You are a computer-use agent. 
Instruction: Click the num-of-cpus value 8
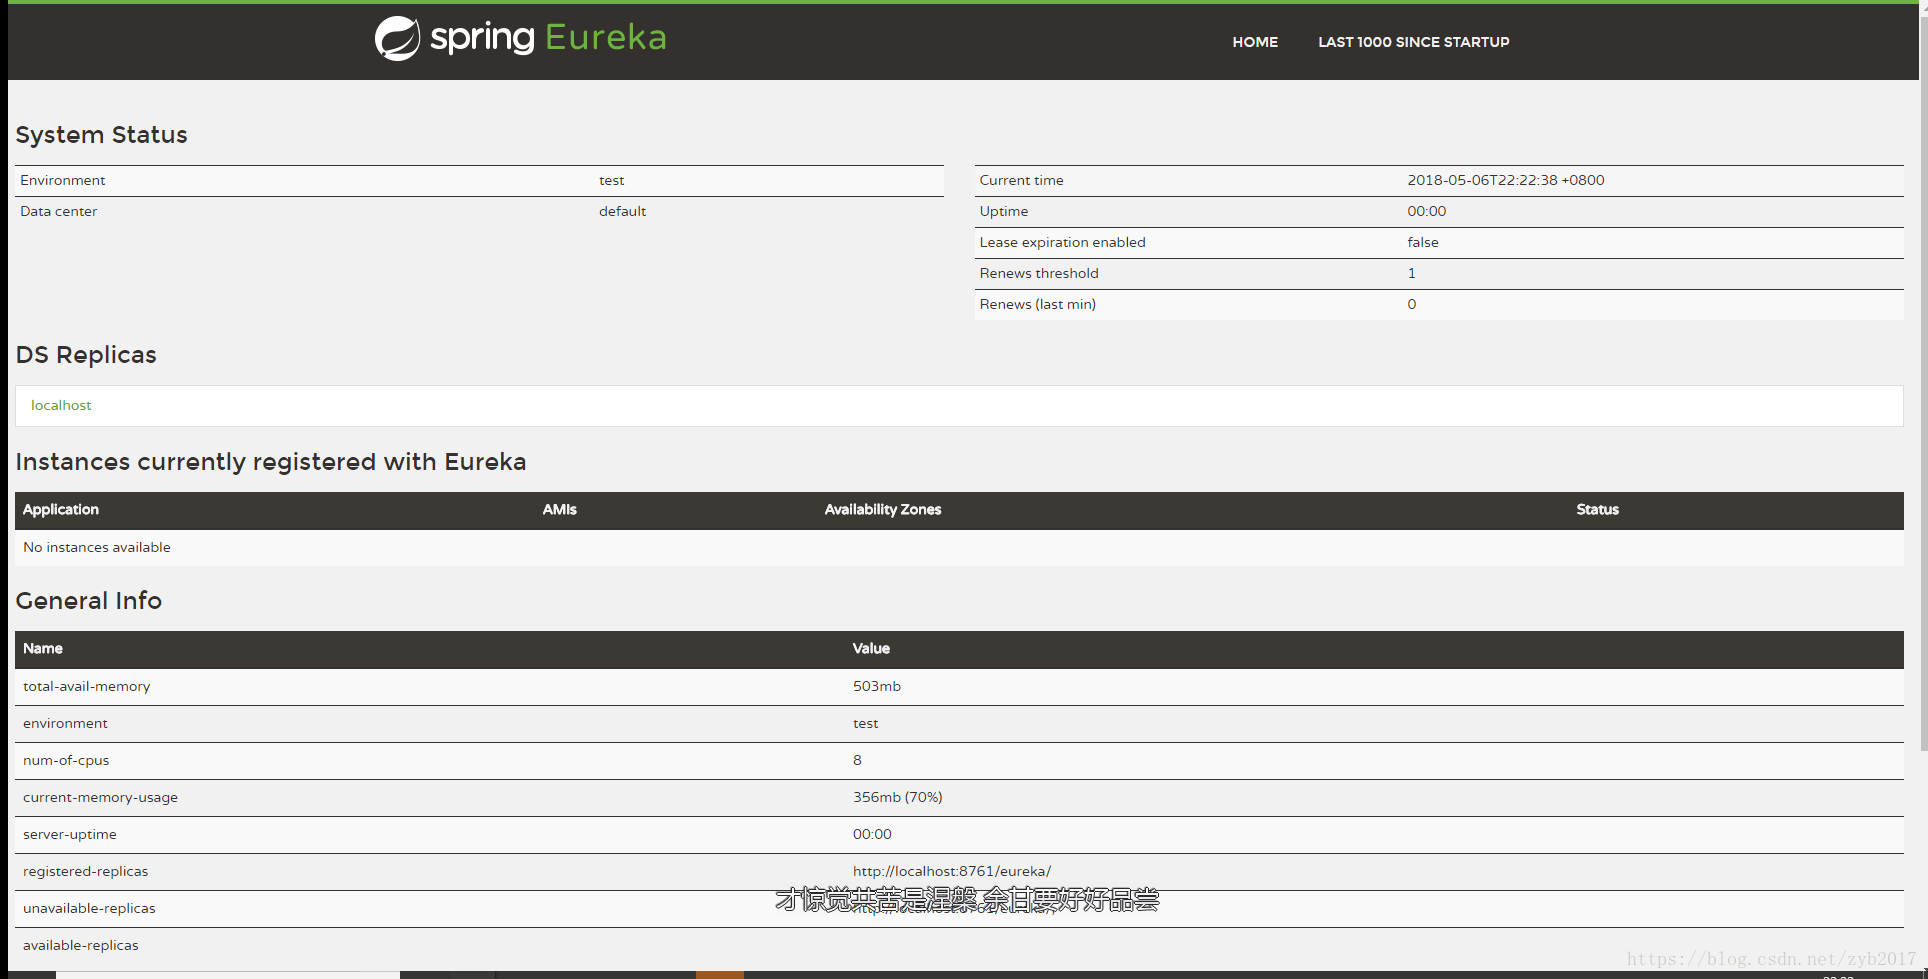coord(857,760)
